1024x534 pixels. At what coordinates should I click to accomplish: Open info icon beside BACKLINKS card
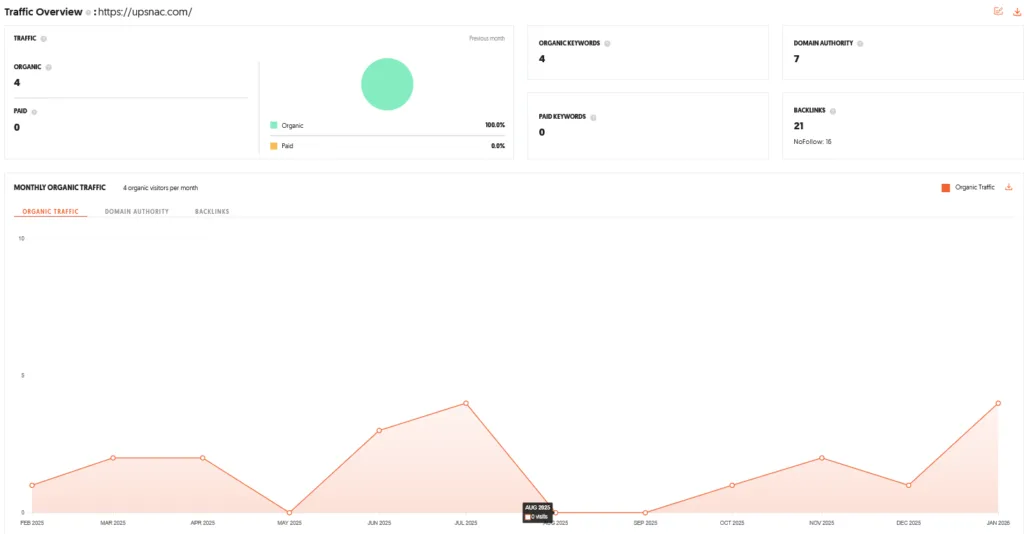(833, 111)
